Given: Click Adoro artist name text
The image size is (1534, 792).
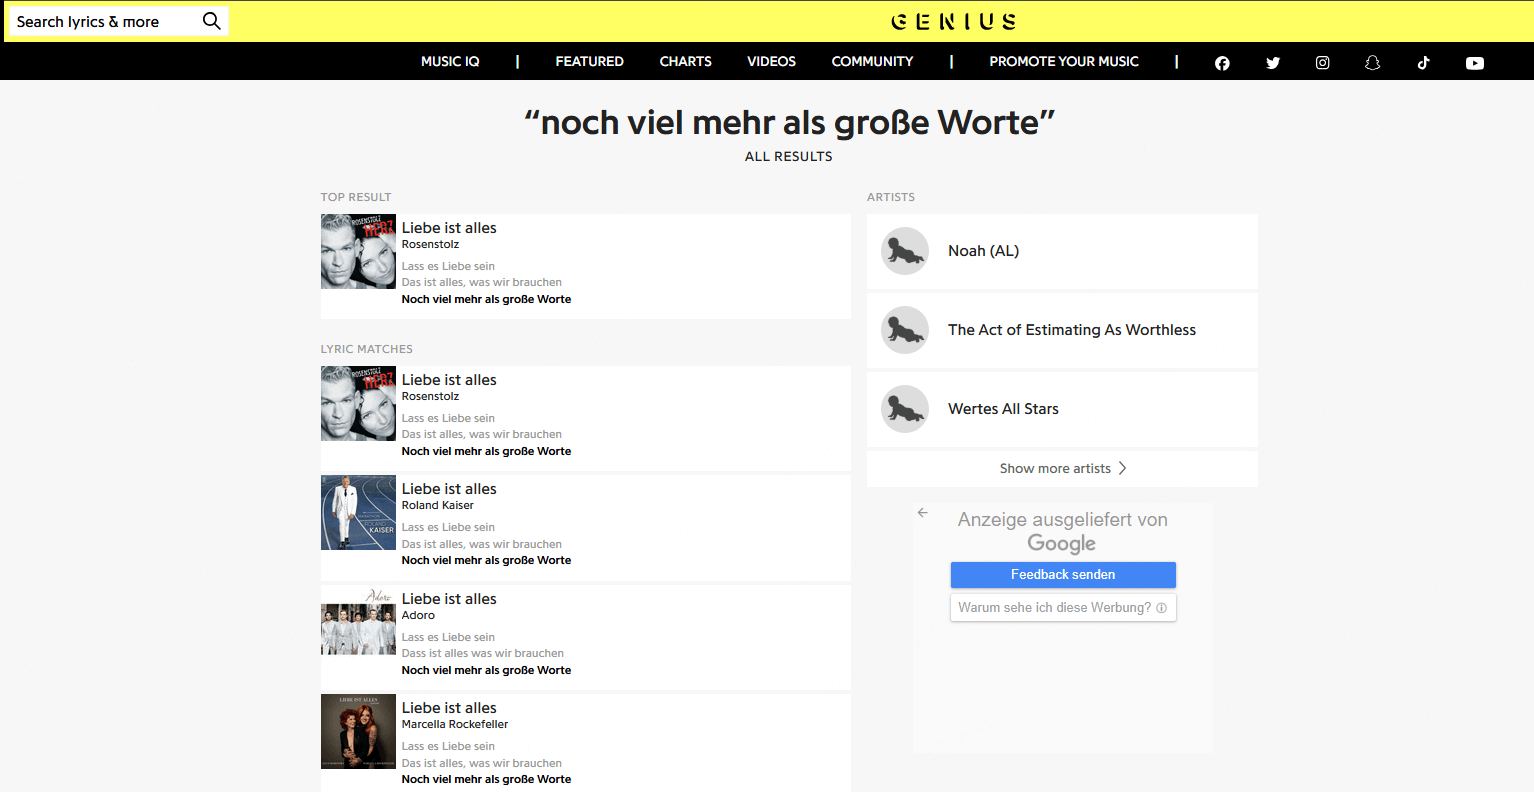Looking at the screenshot, I should [x=418, y=615].
